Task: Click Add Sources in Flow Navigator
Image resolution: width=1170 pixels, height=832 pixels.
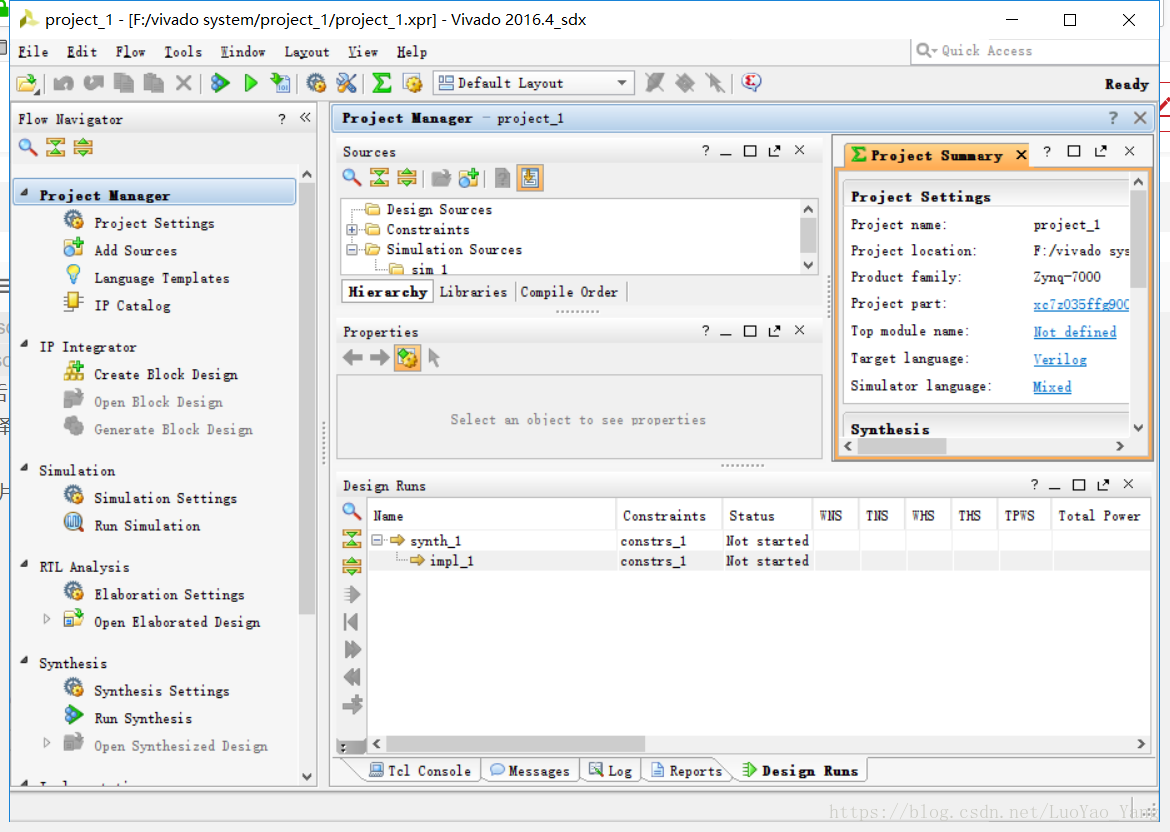Action: click(x=135, y=251)
